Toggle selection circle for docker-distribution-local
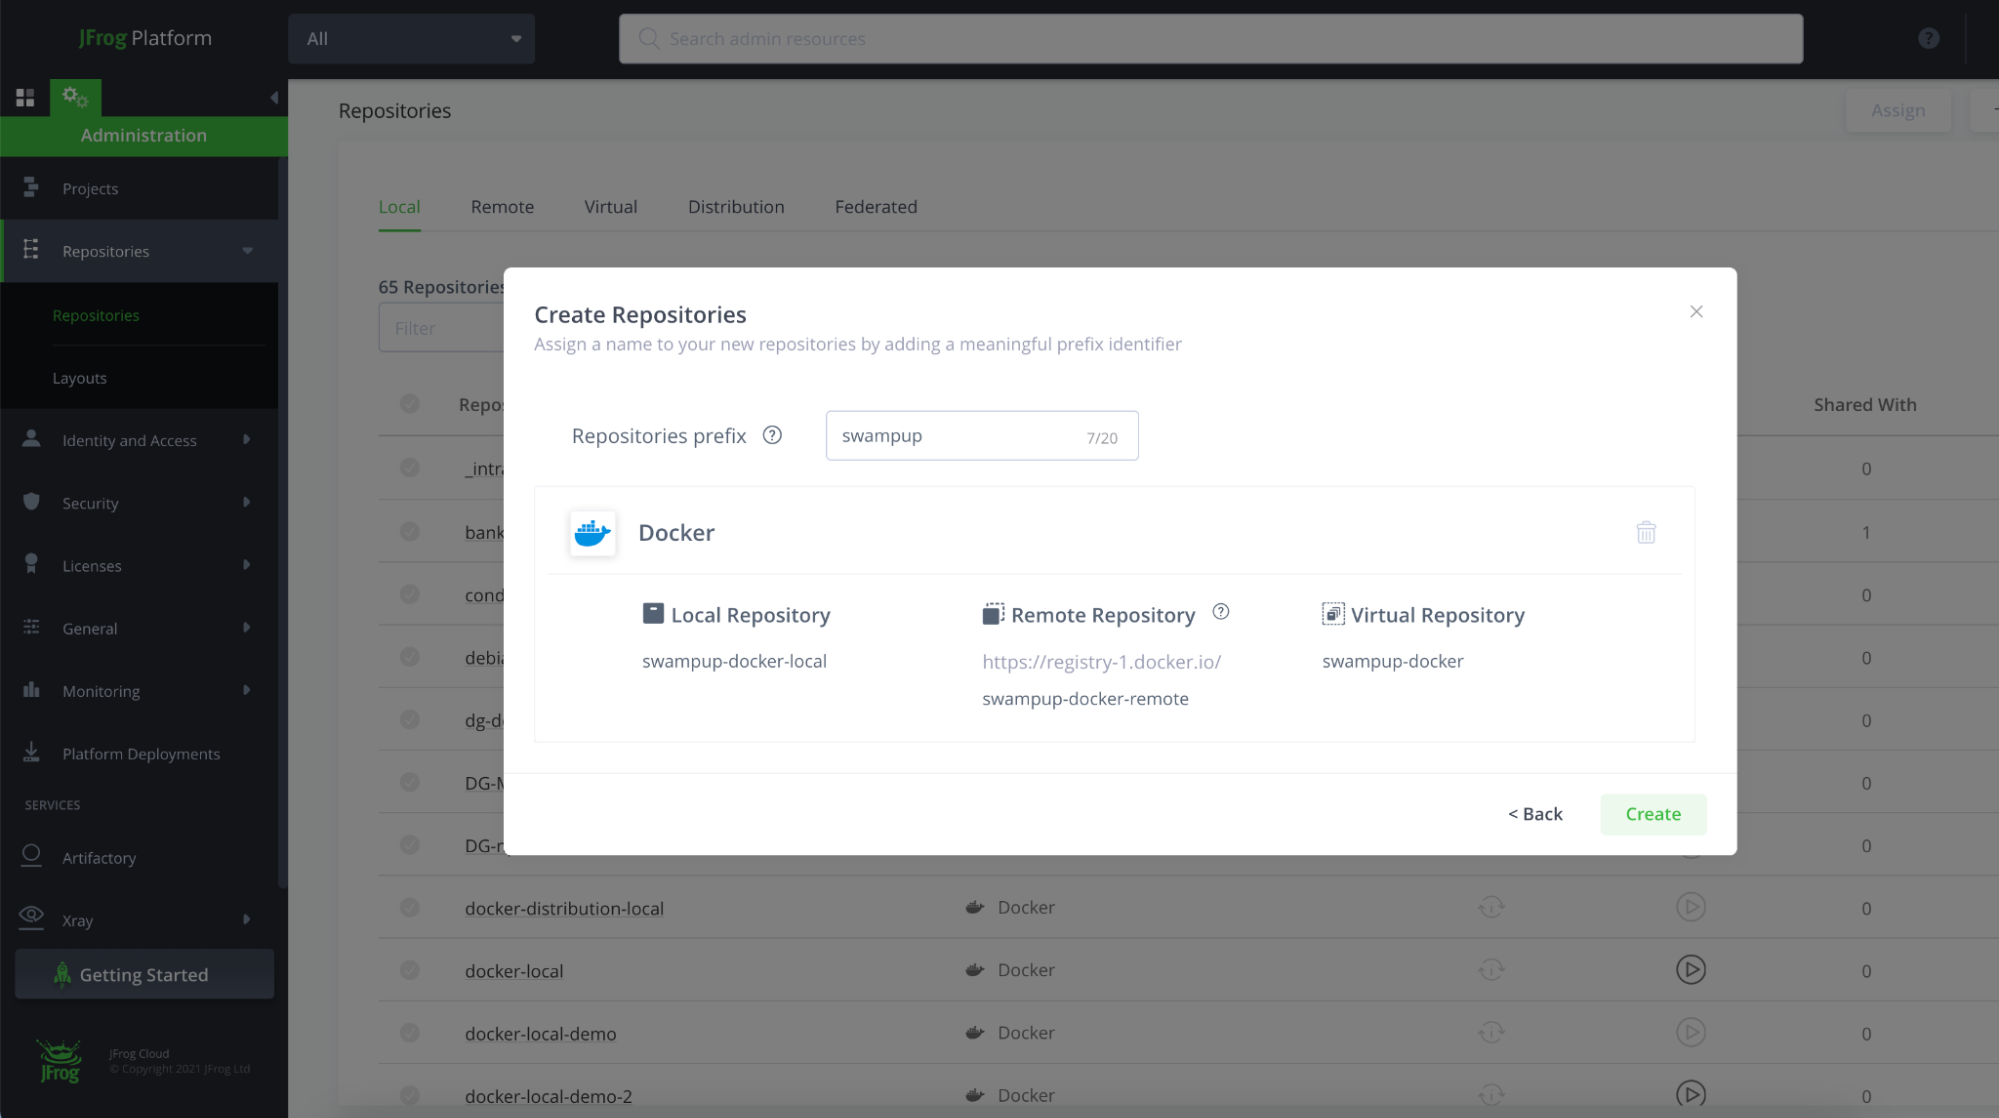The height and width of the screenshot is (1118, 1999). pos(409,907)
